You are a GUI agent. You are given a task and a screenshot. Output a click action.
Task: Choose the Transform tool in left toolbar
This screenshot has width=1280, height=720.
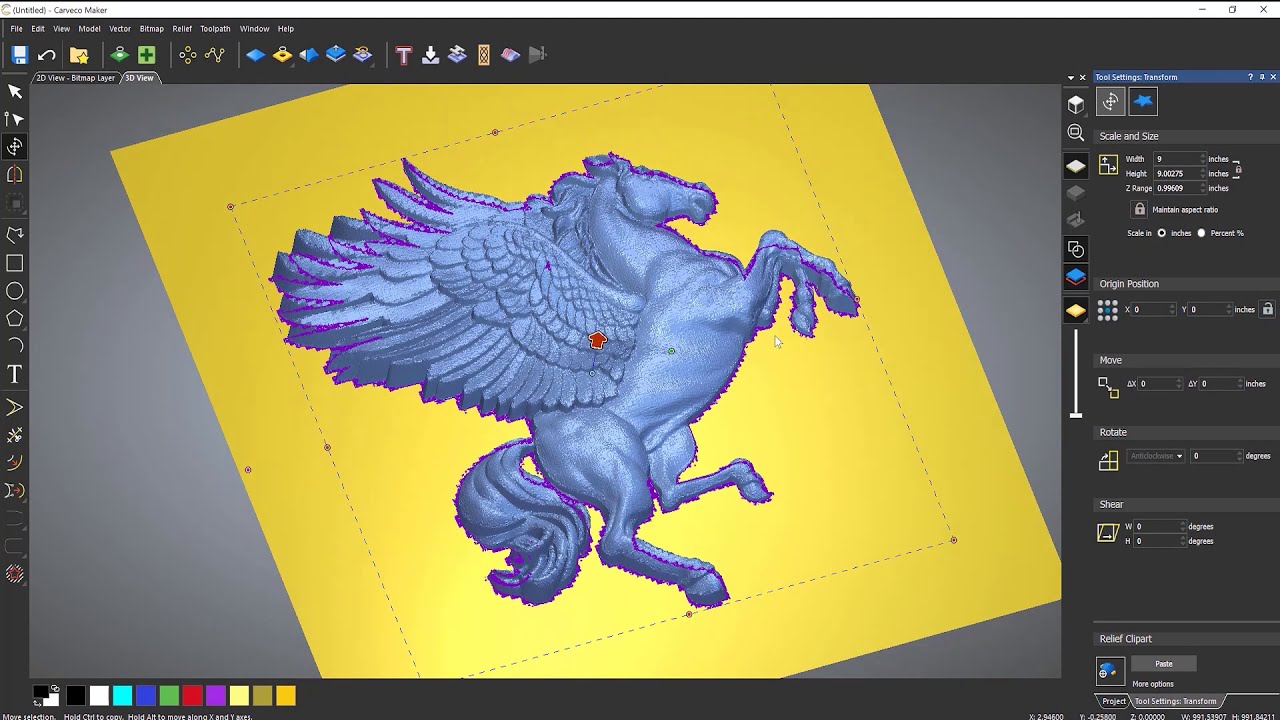(15, 146)
